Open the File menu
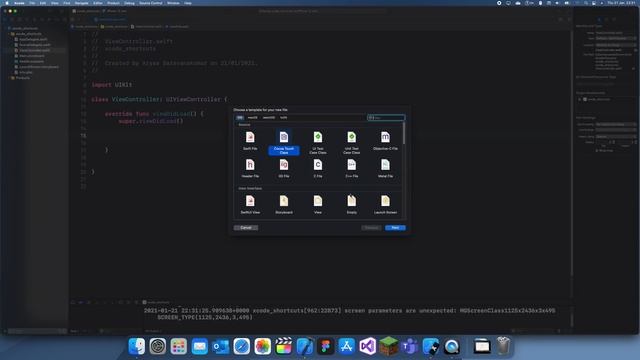 (32, 3)
